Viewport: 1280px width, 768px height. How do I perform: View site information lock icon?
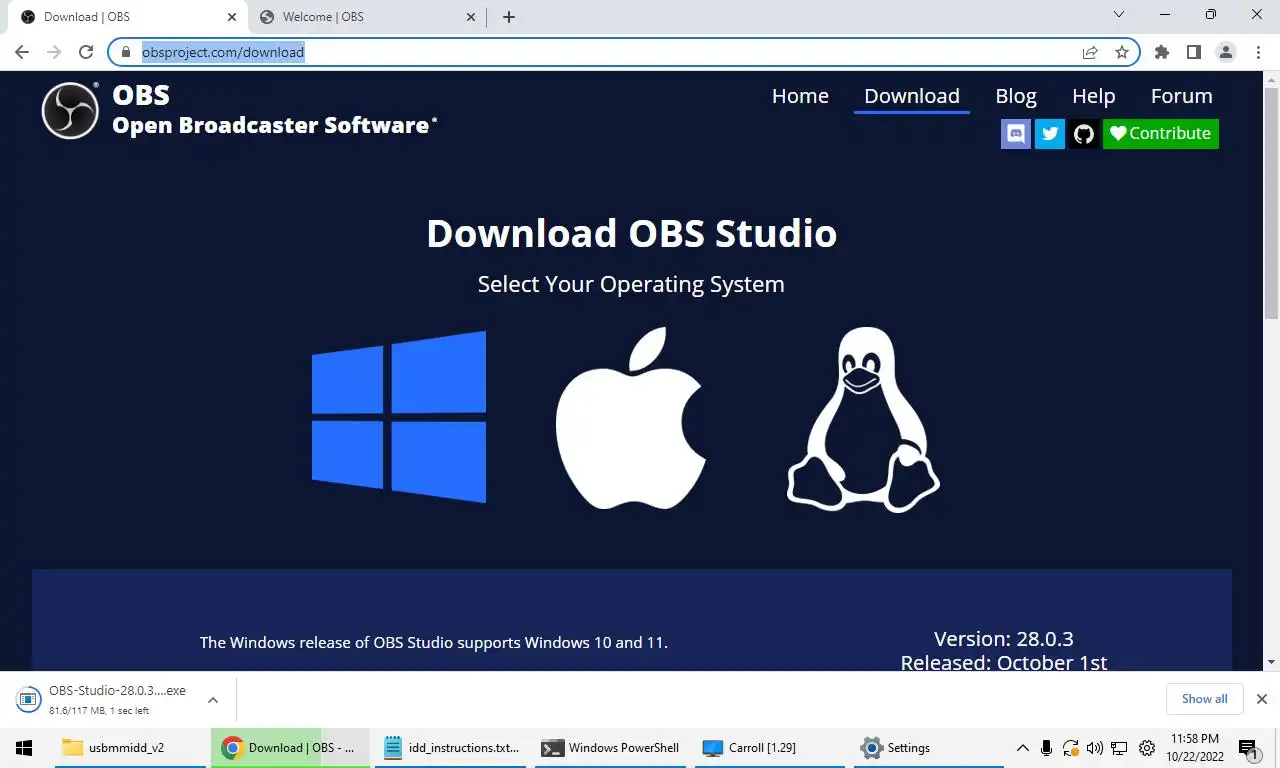125,52
